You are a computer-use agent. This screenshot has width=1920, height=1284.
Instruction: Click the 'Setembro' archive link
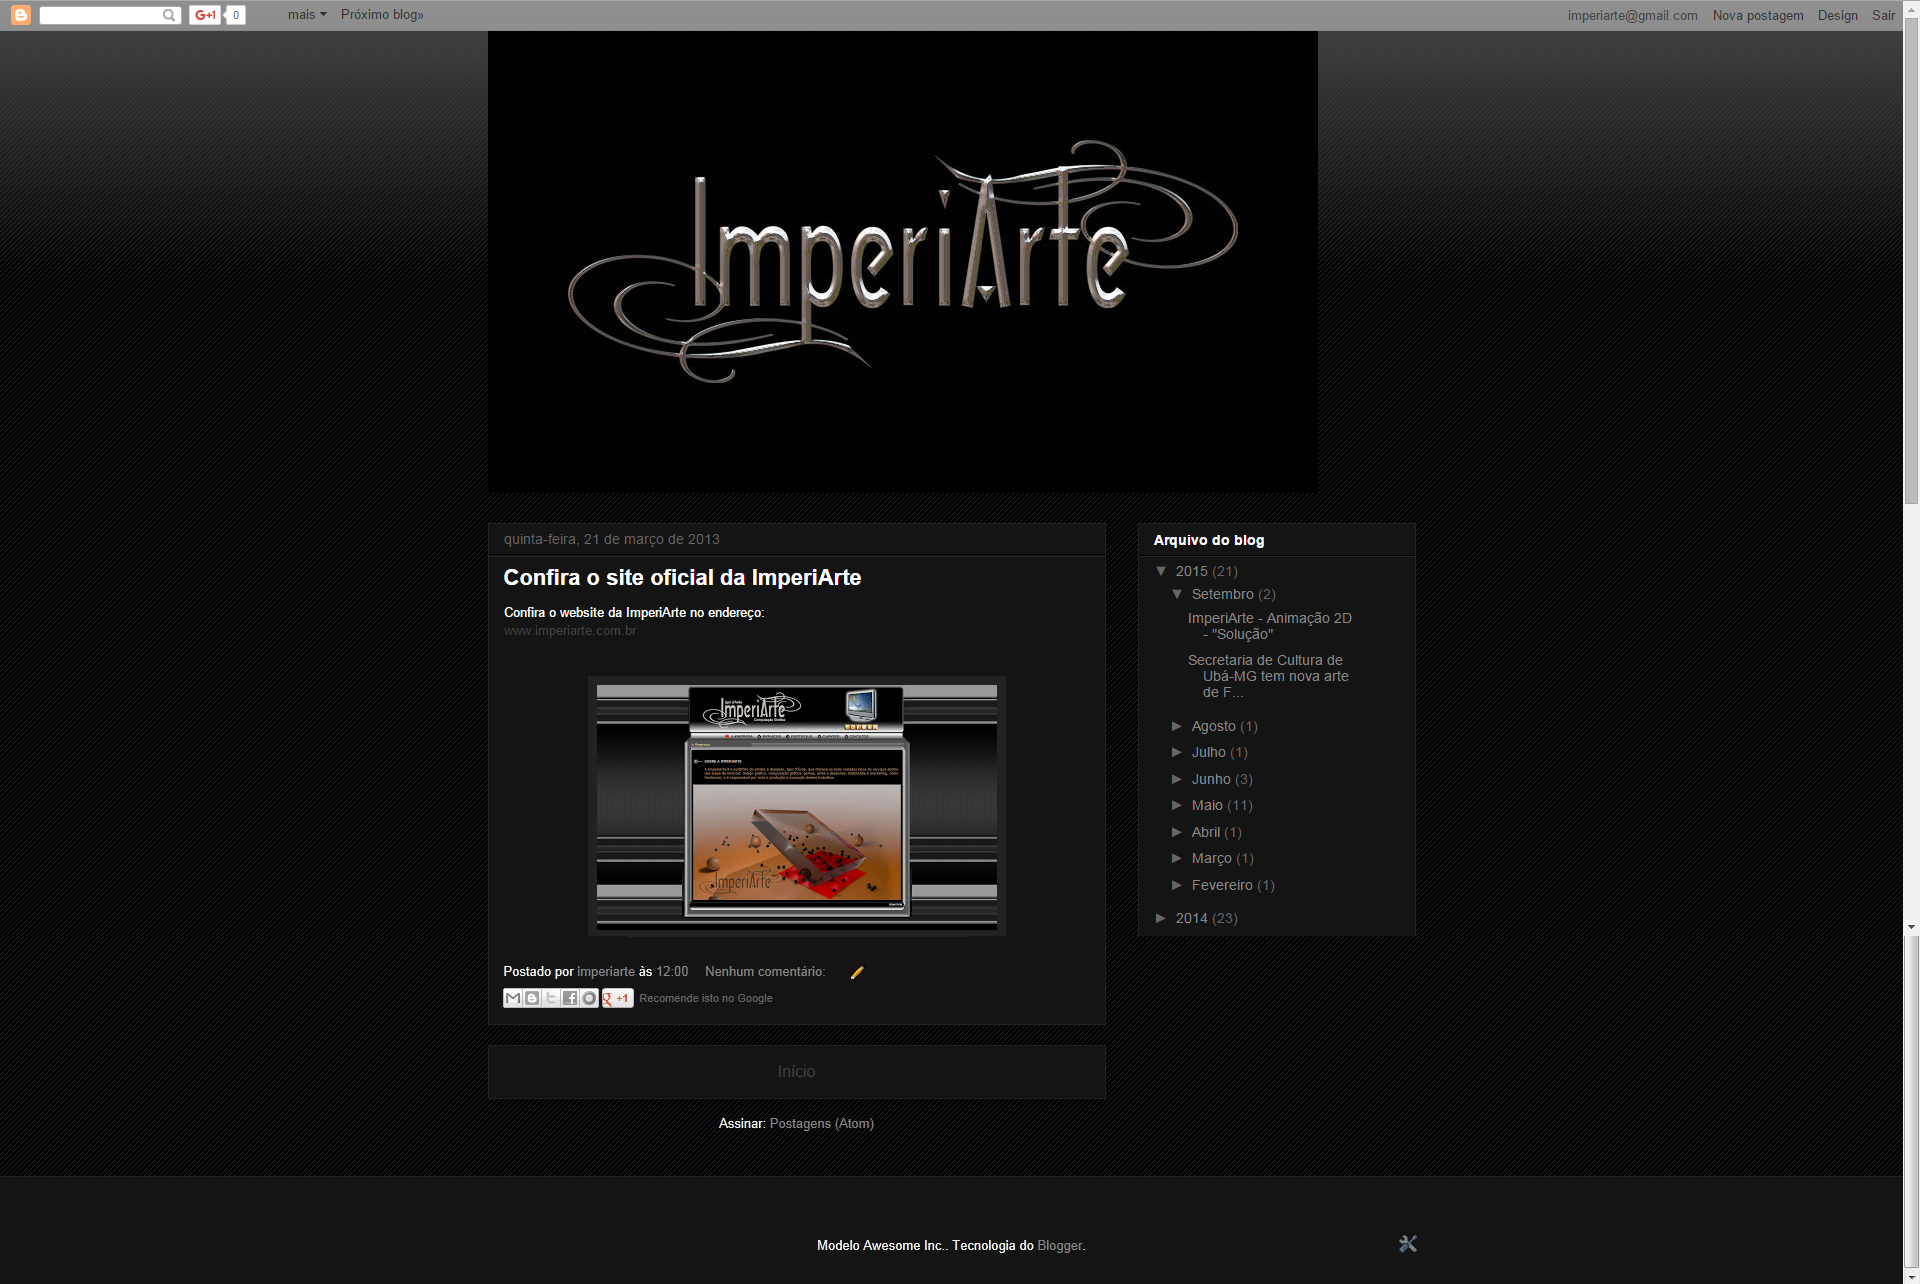click(x=1222, y=594)
